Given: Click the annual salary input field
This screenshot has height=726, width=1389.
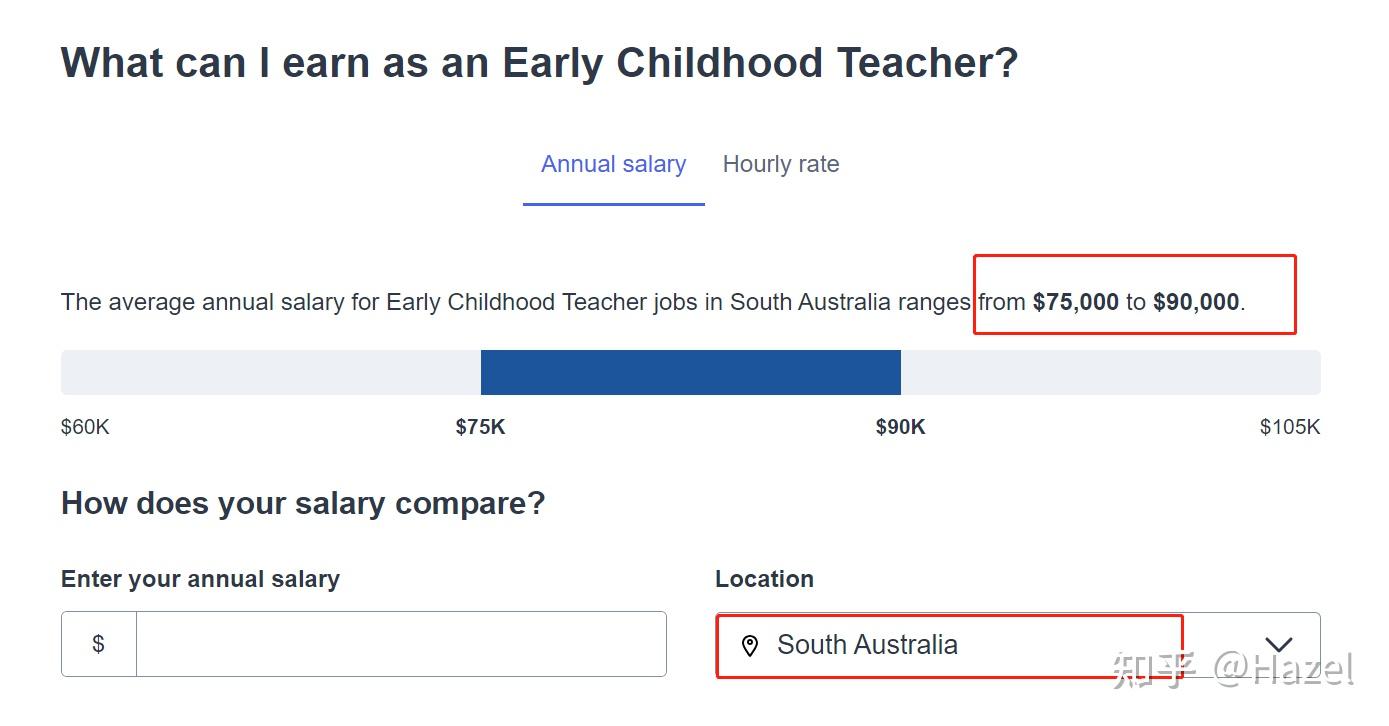Looking at the screenshot, I should [x=400, y=644].
